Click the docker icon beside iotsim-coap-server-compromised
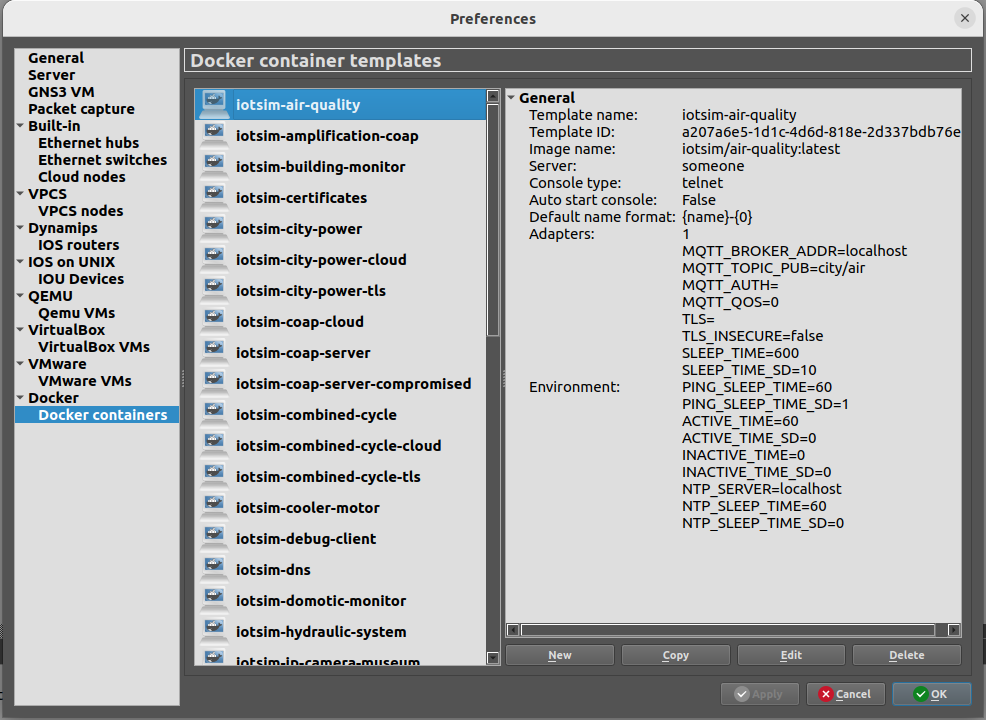 coord(214,384)
